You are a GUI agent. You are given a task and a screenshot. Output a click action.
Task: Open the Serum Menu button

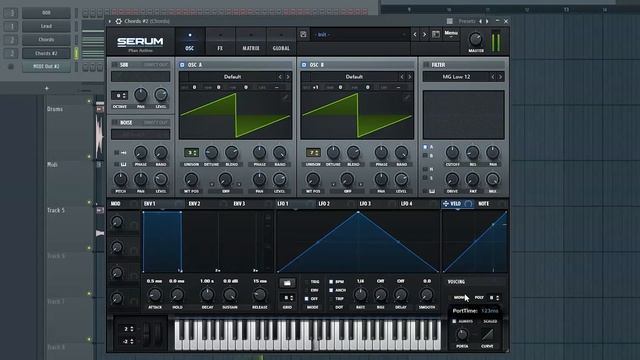(451, 33)
